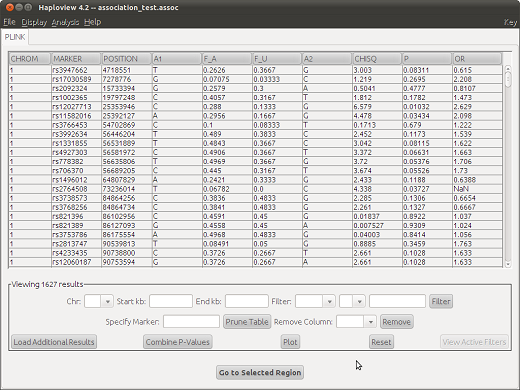Open the Help menu
The image size is (520, 390).
coord(92,22)
